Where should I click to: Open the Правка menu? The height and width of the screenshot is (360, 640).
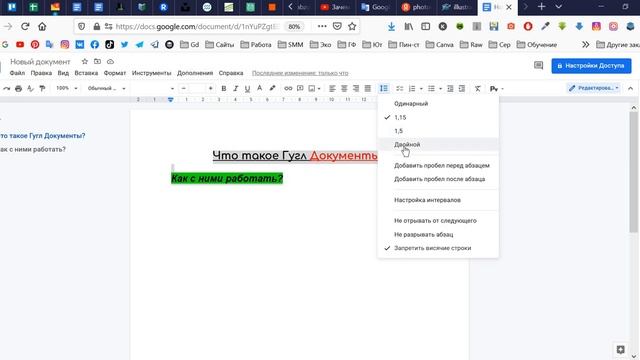click(41, 73)
